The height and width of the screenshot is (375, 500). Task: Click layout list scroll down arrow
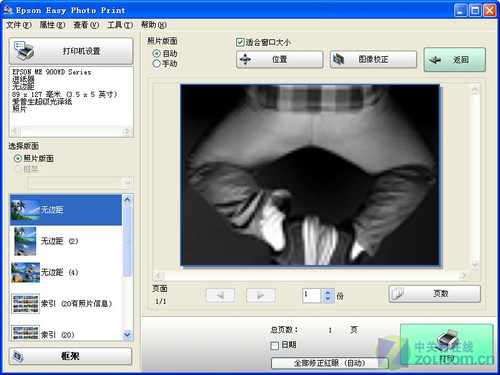pos(127,334)
